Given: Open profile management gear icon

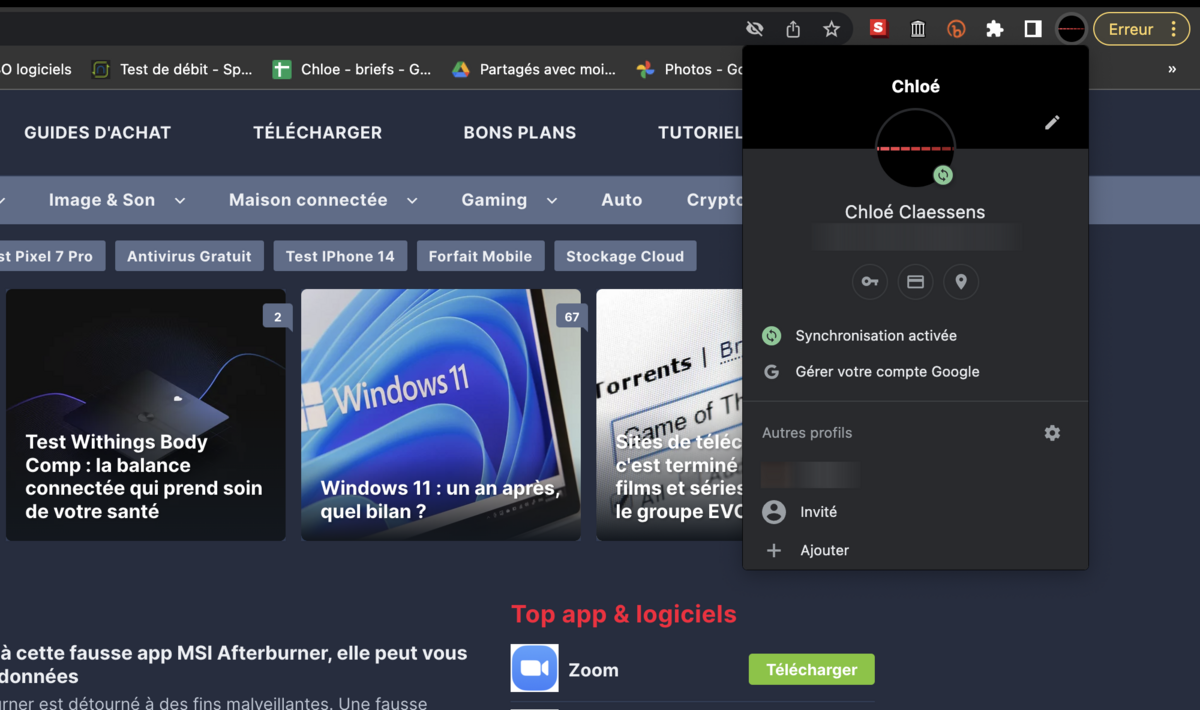Looking at the screenshot, I should tap(1052, 433).
